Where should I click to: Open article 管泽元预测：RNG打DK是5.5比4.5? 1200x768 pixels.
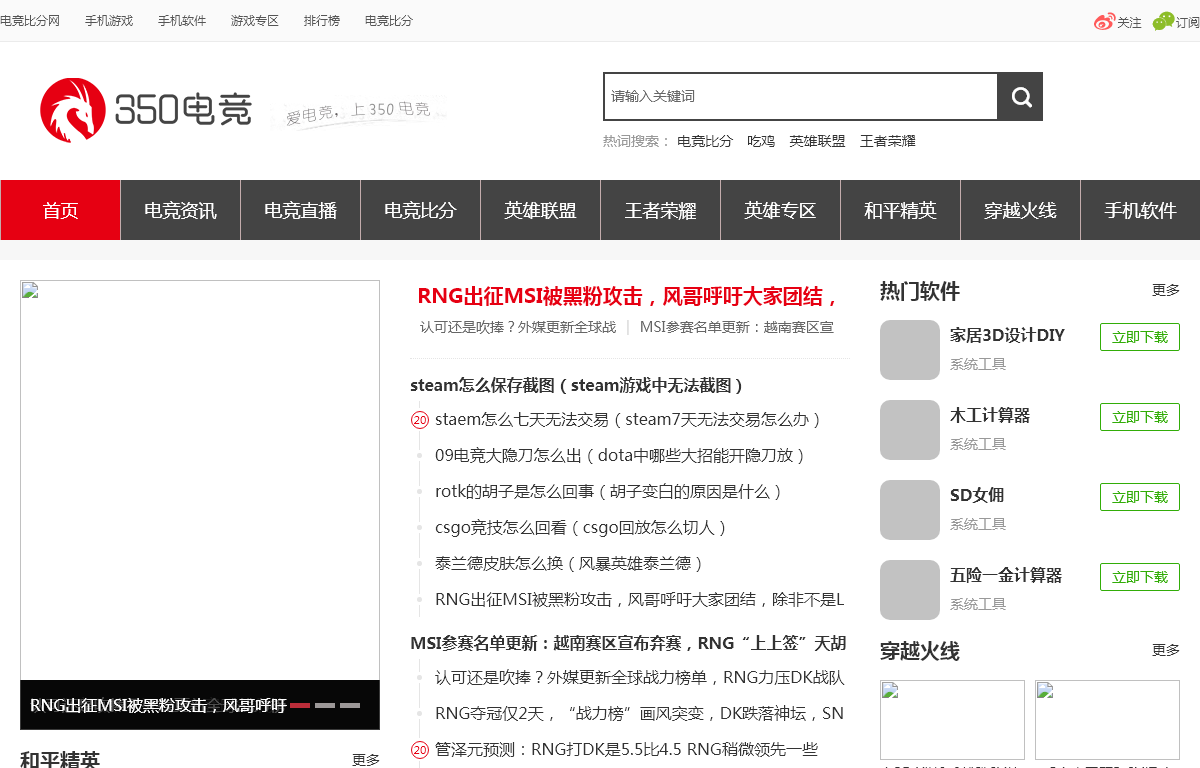tap(626, 749)
